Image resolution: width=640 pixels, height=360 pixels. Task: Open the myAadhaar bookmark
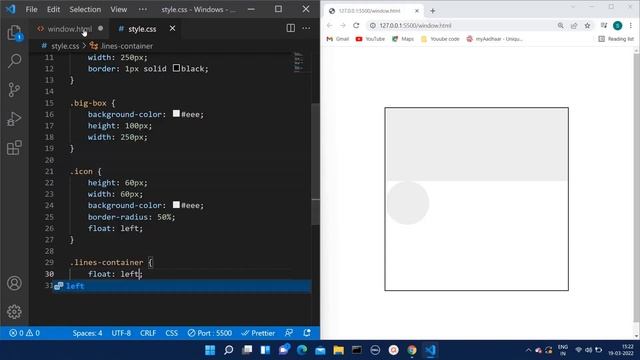pyautogui.click(x=494, y=39)
